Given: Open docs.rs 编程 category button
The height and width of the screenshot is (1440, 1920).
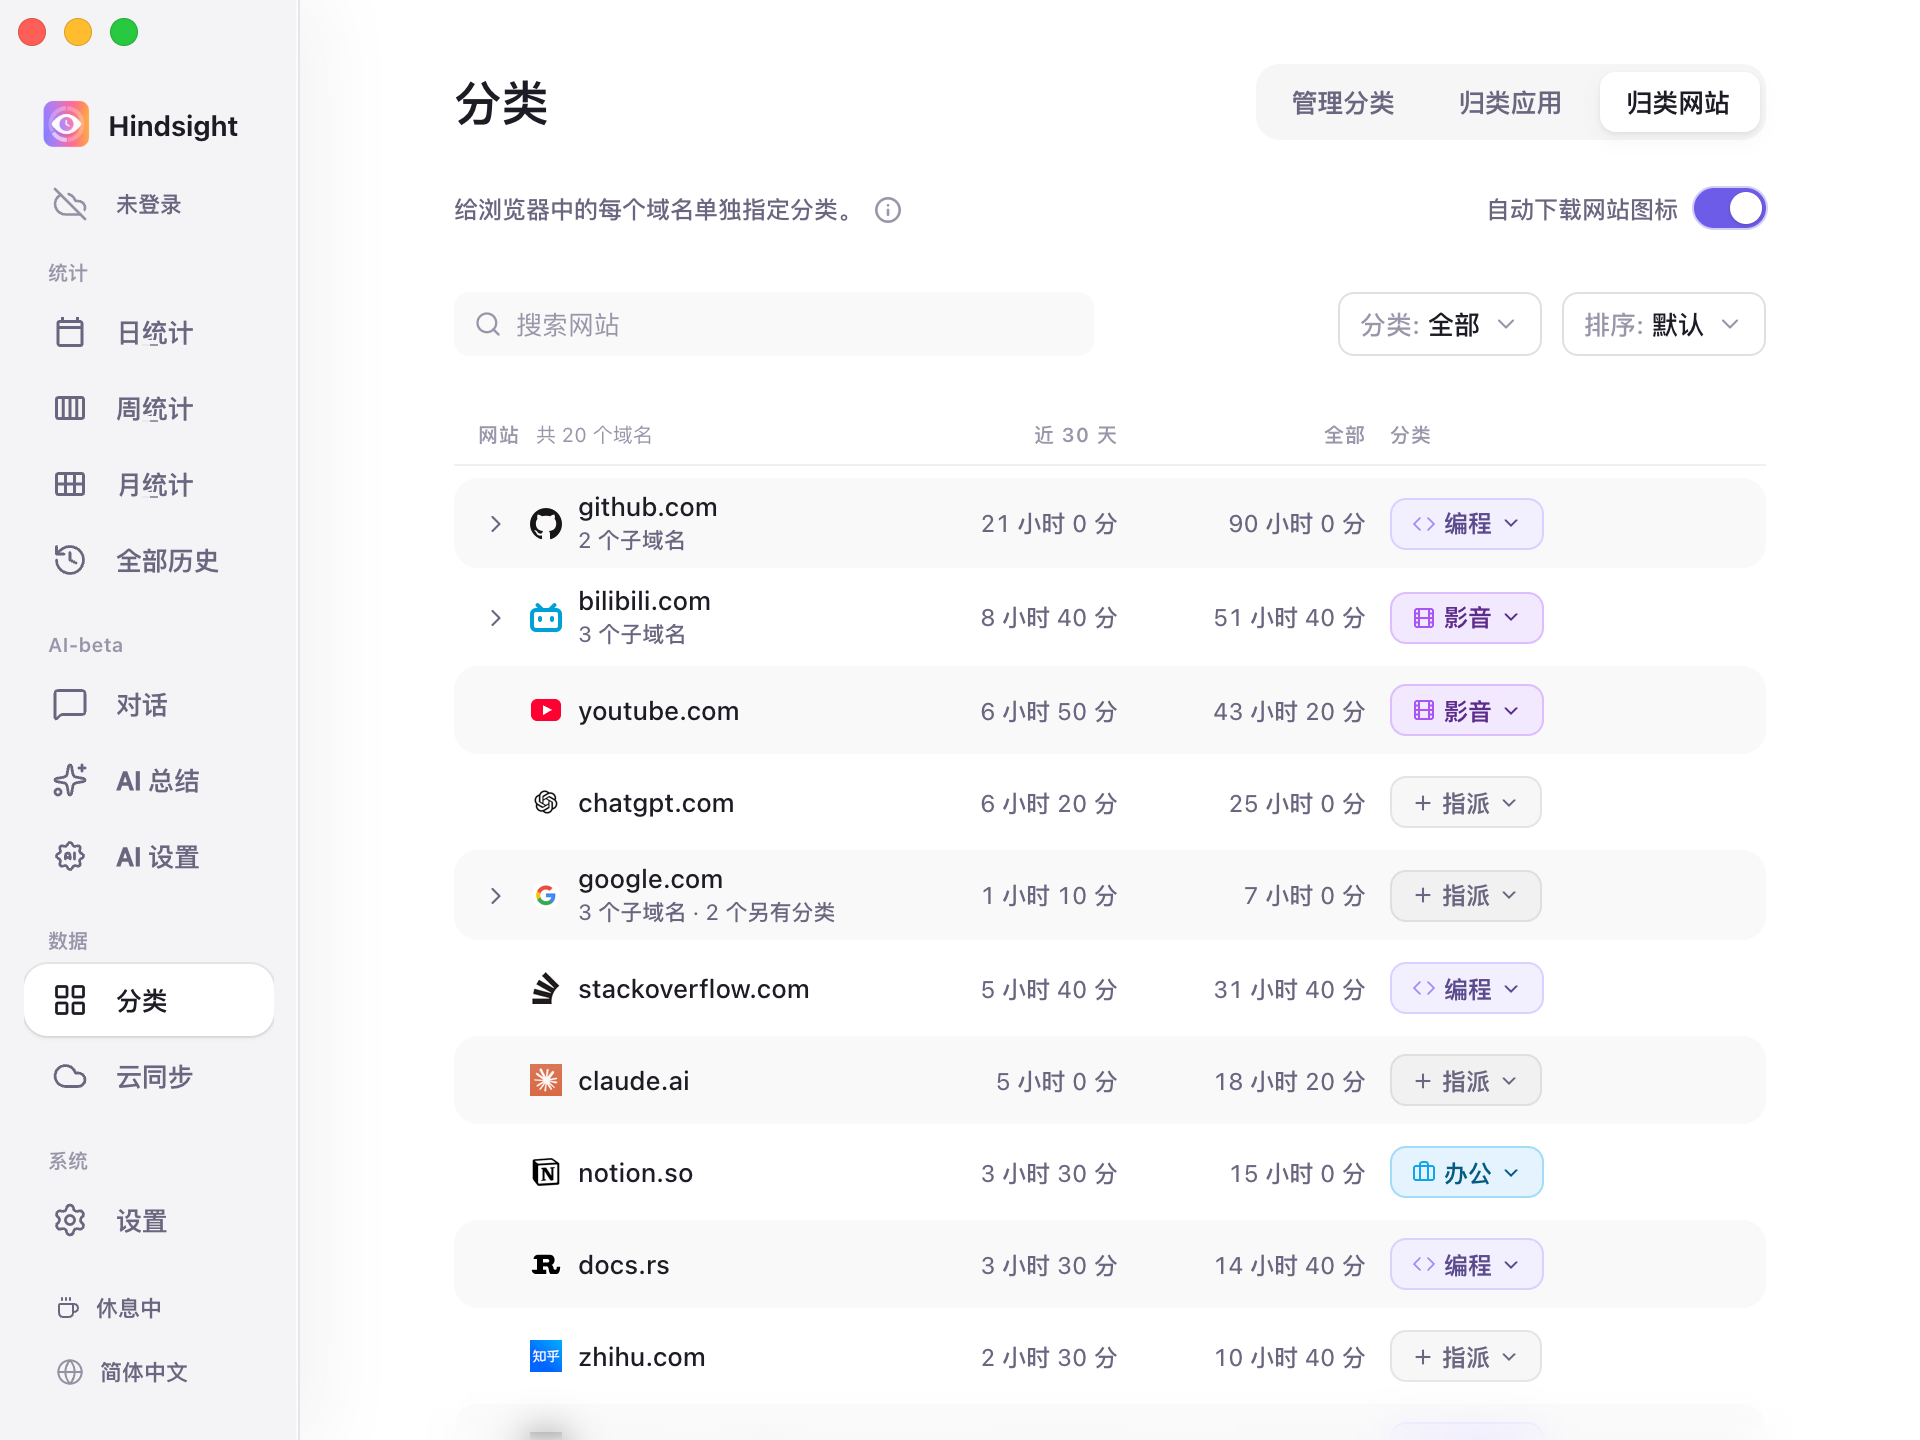Looking at the screenshot, I should click(x=1467, y=1264).
